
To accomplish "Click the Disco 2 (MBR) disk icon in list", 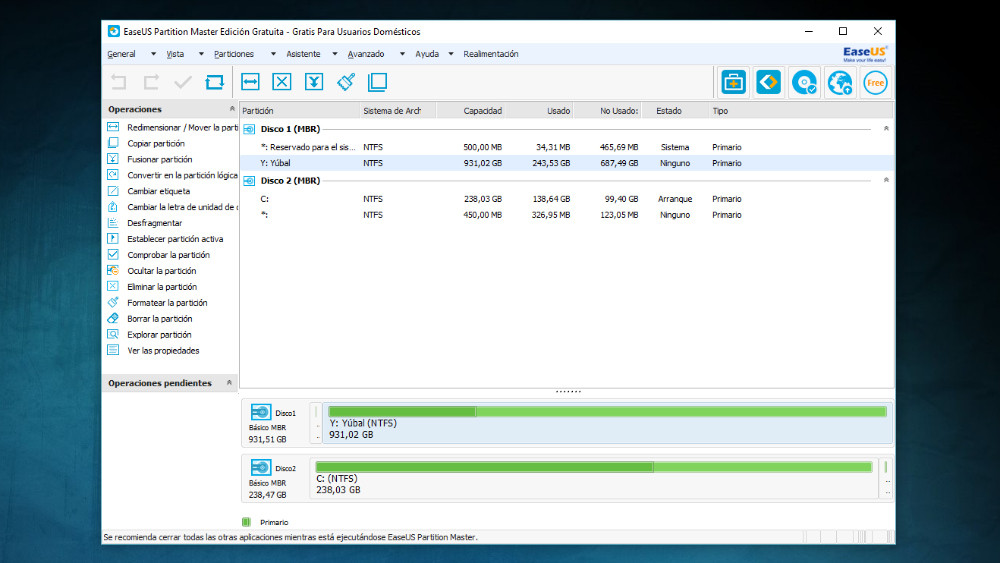I will tap(249, 181).
